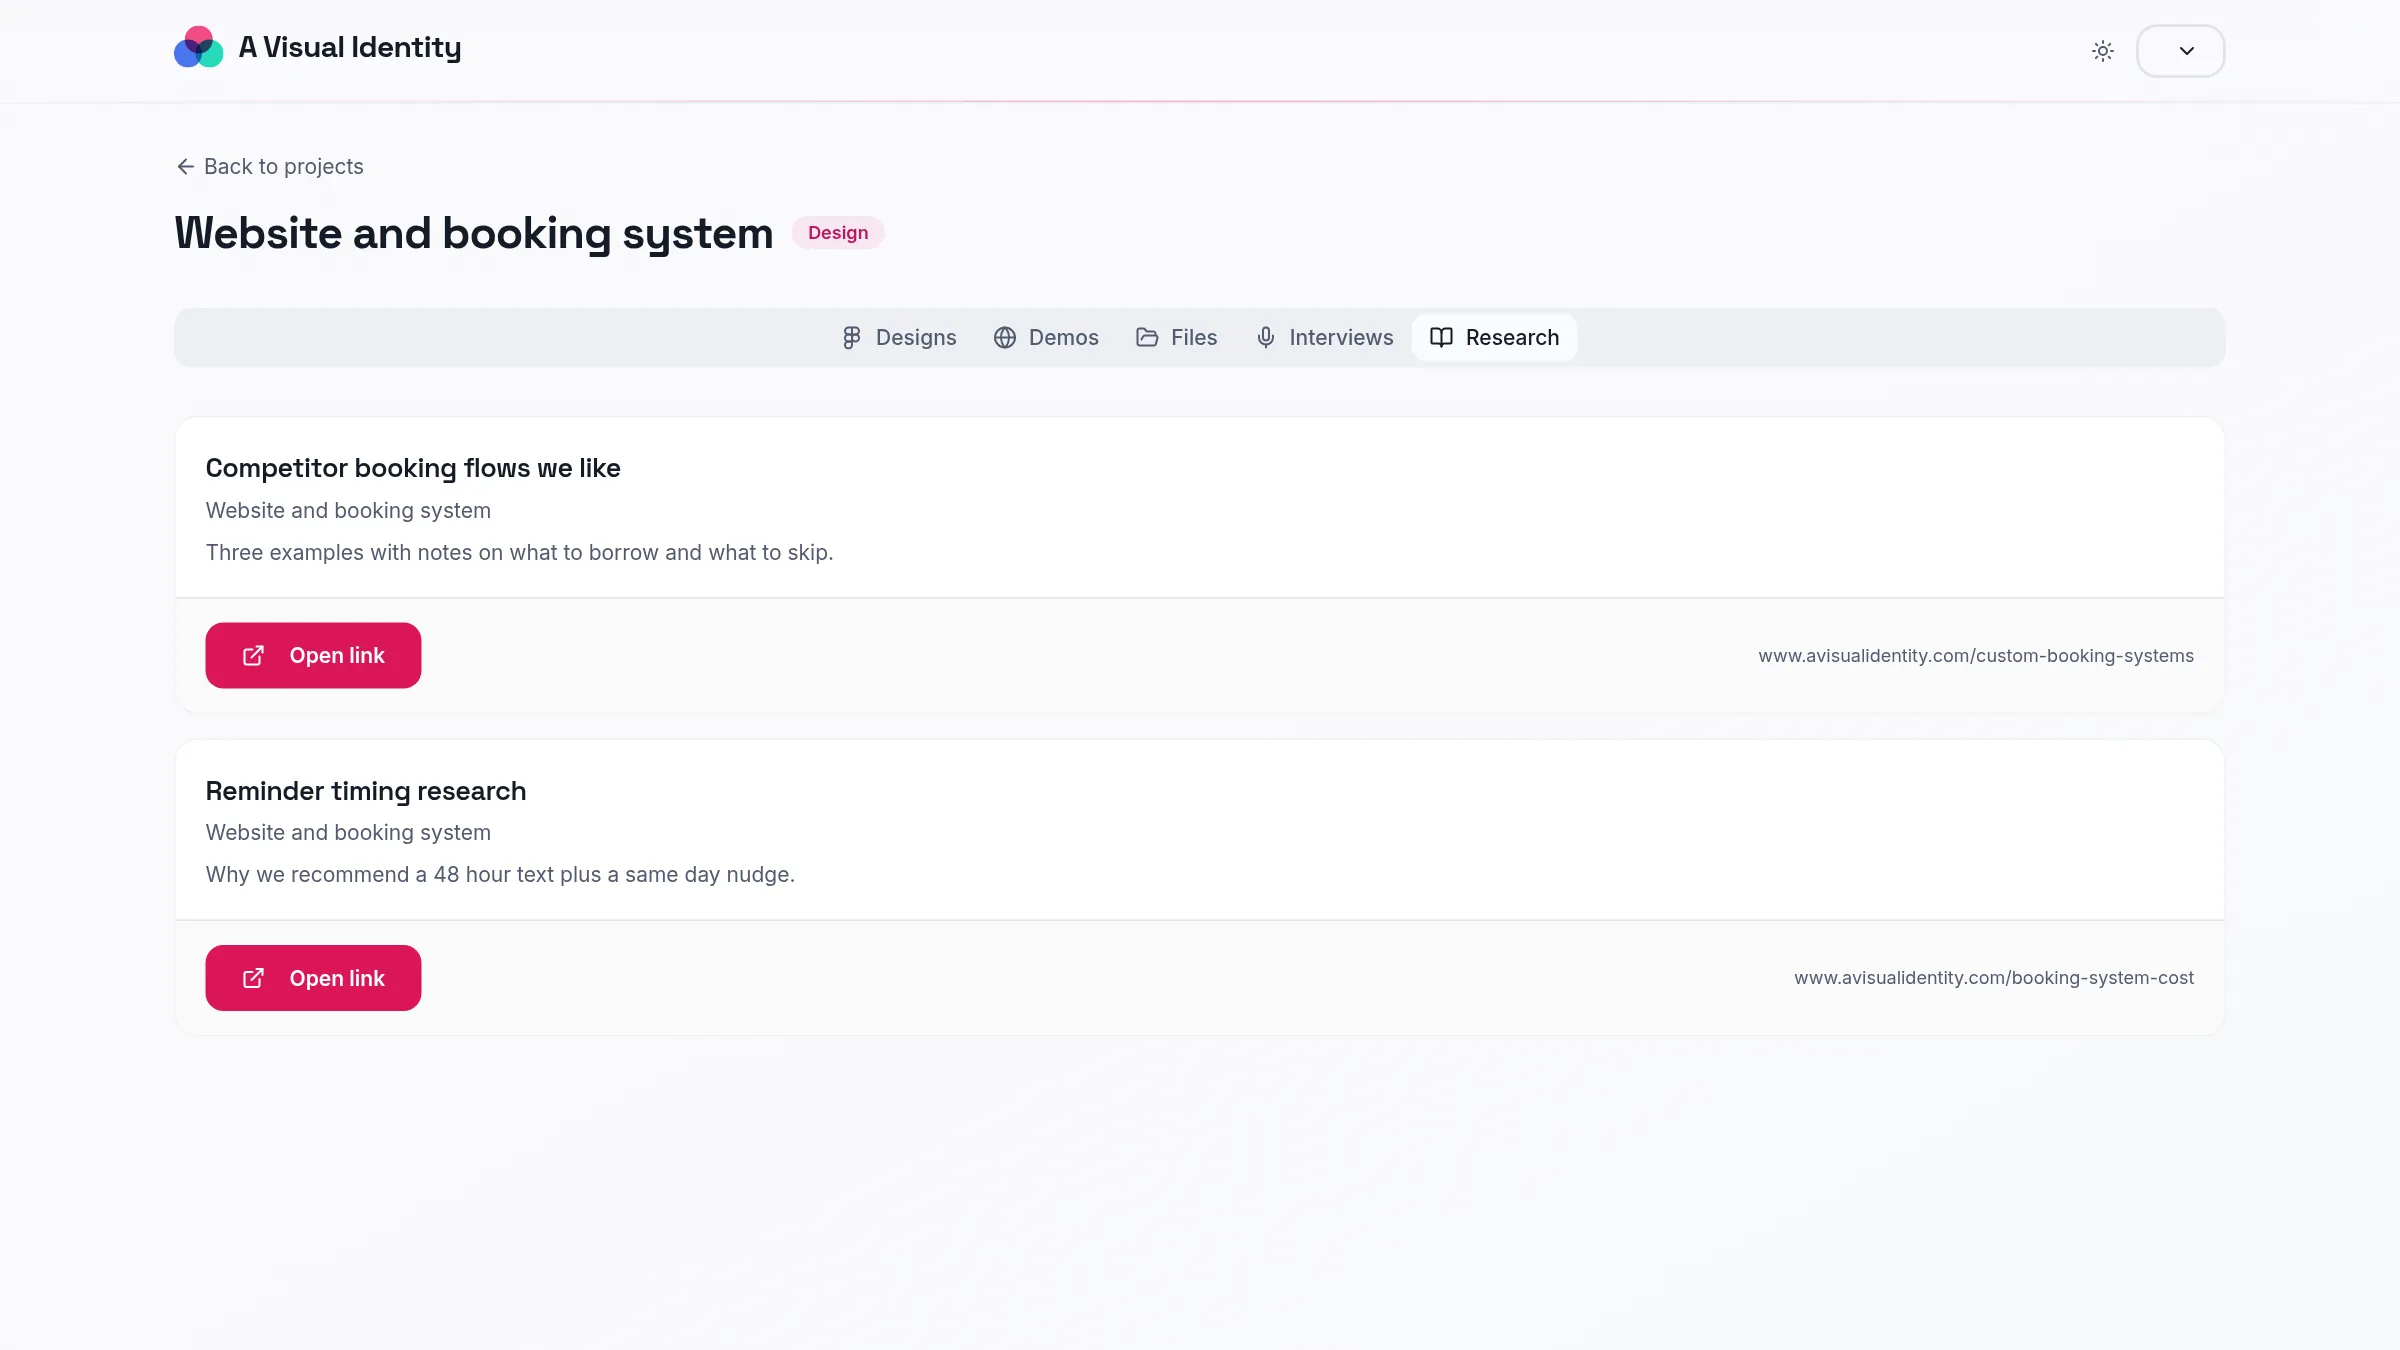Screen dimensions: 2400x1350
Task: Click the folder icon on Files tab
Action: pyautogui.click(x=1147, y=338)
